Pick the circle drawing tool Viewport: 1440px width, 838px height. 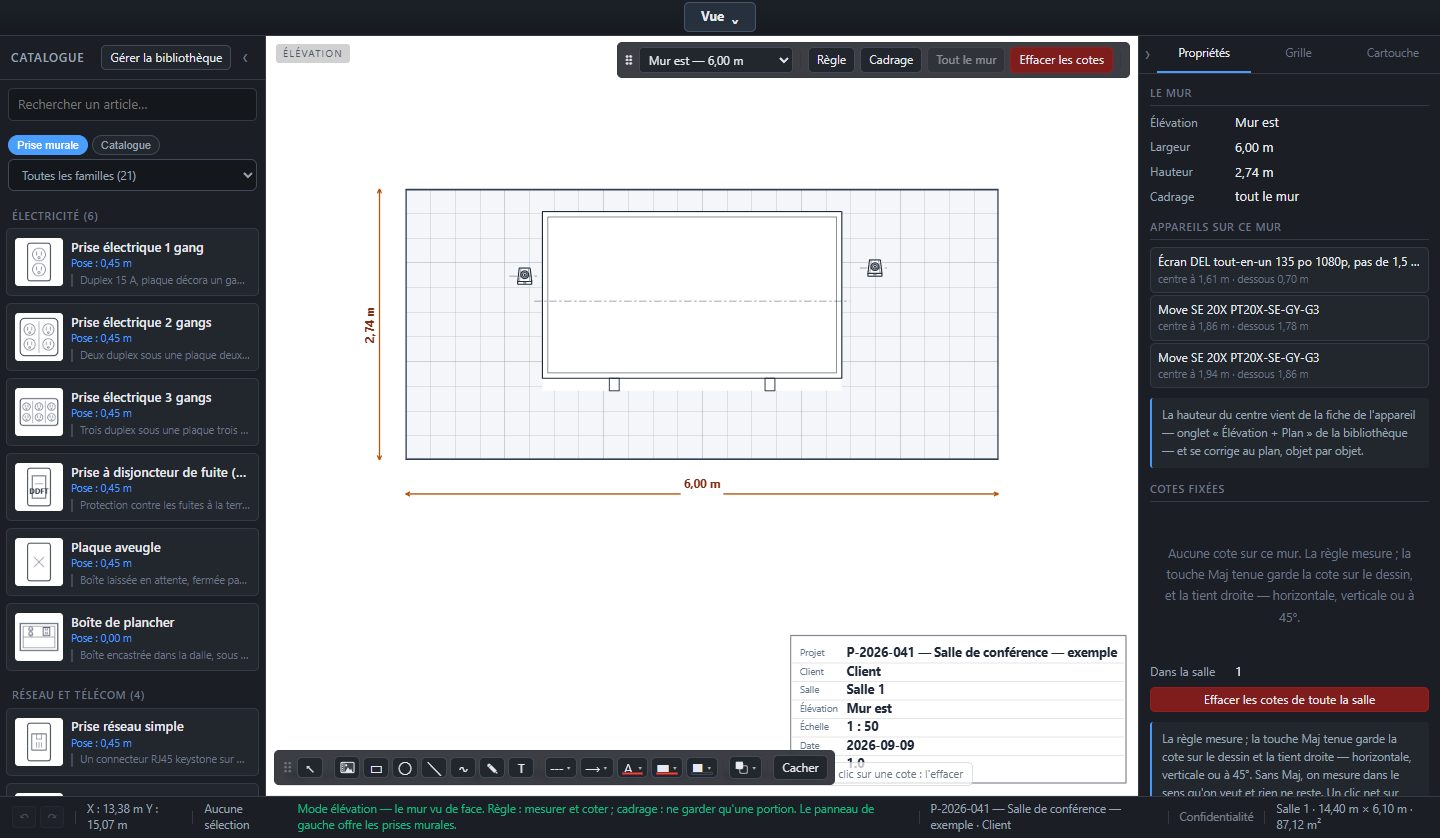(405, 768)
